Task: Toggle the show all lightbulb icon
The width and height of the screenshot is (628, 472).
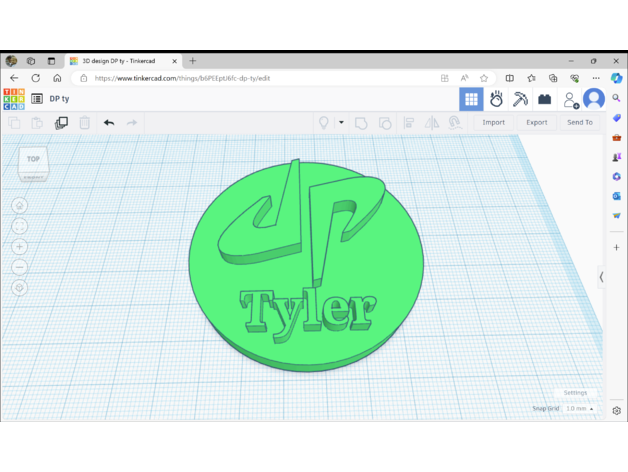Action: point(324,122)
